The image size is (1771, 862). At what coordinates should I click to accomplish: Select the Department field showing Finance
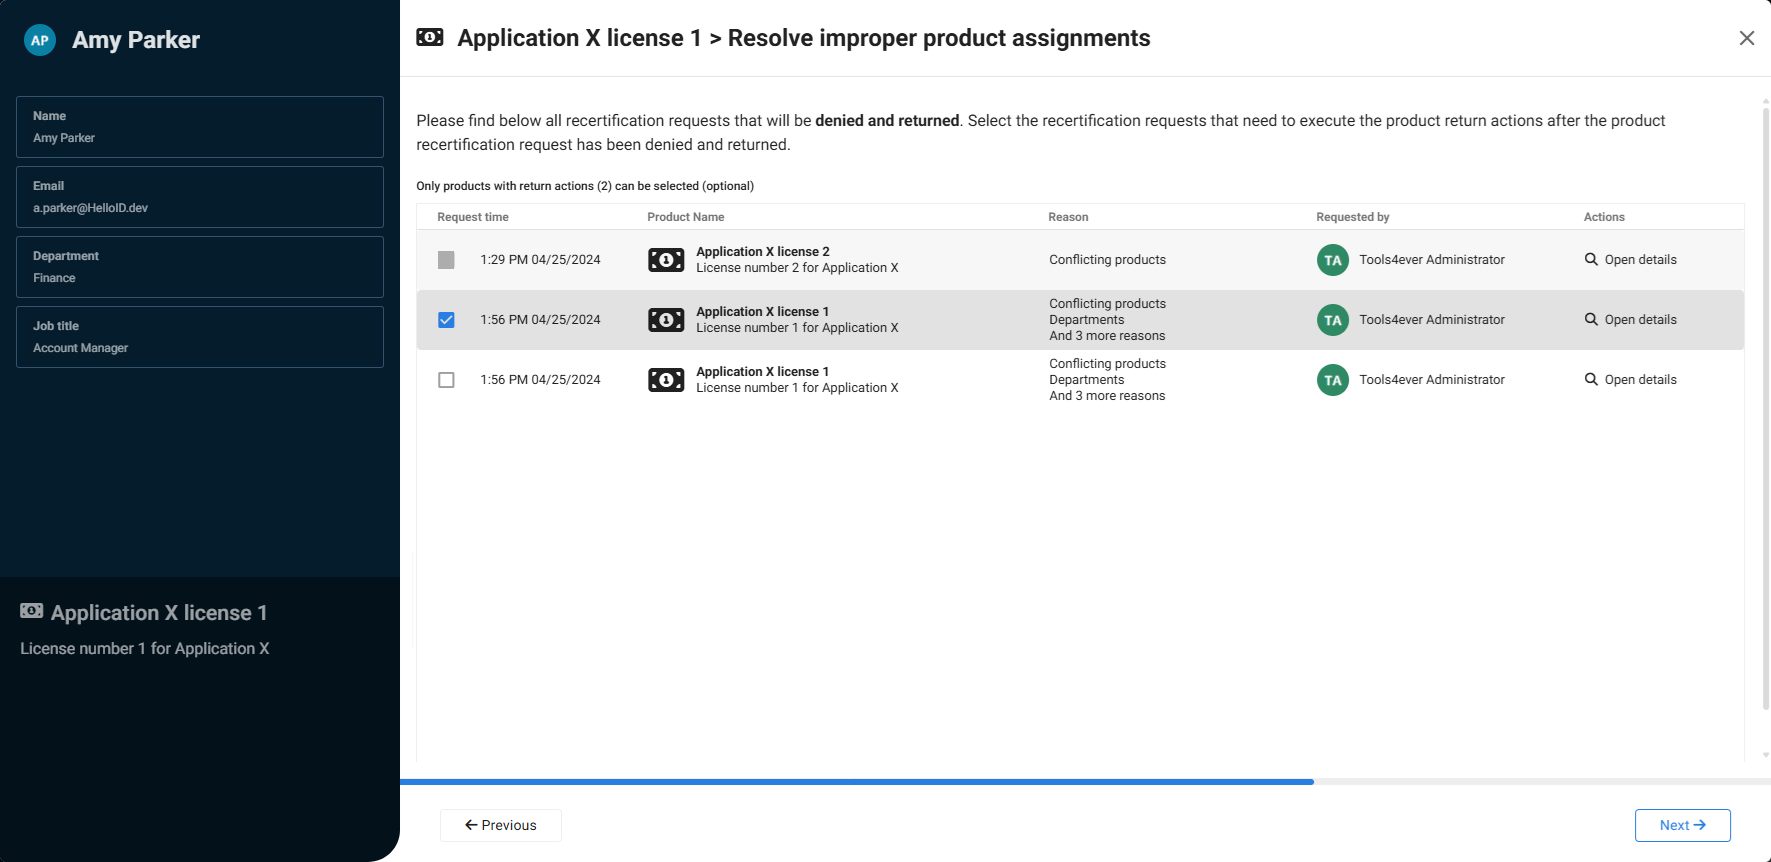(x=200, y=267)
